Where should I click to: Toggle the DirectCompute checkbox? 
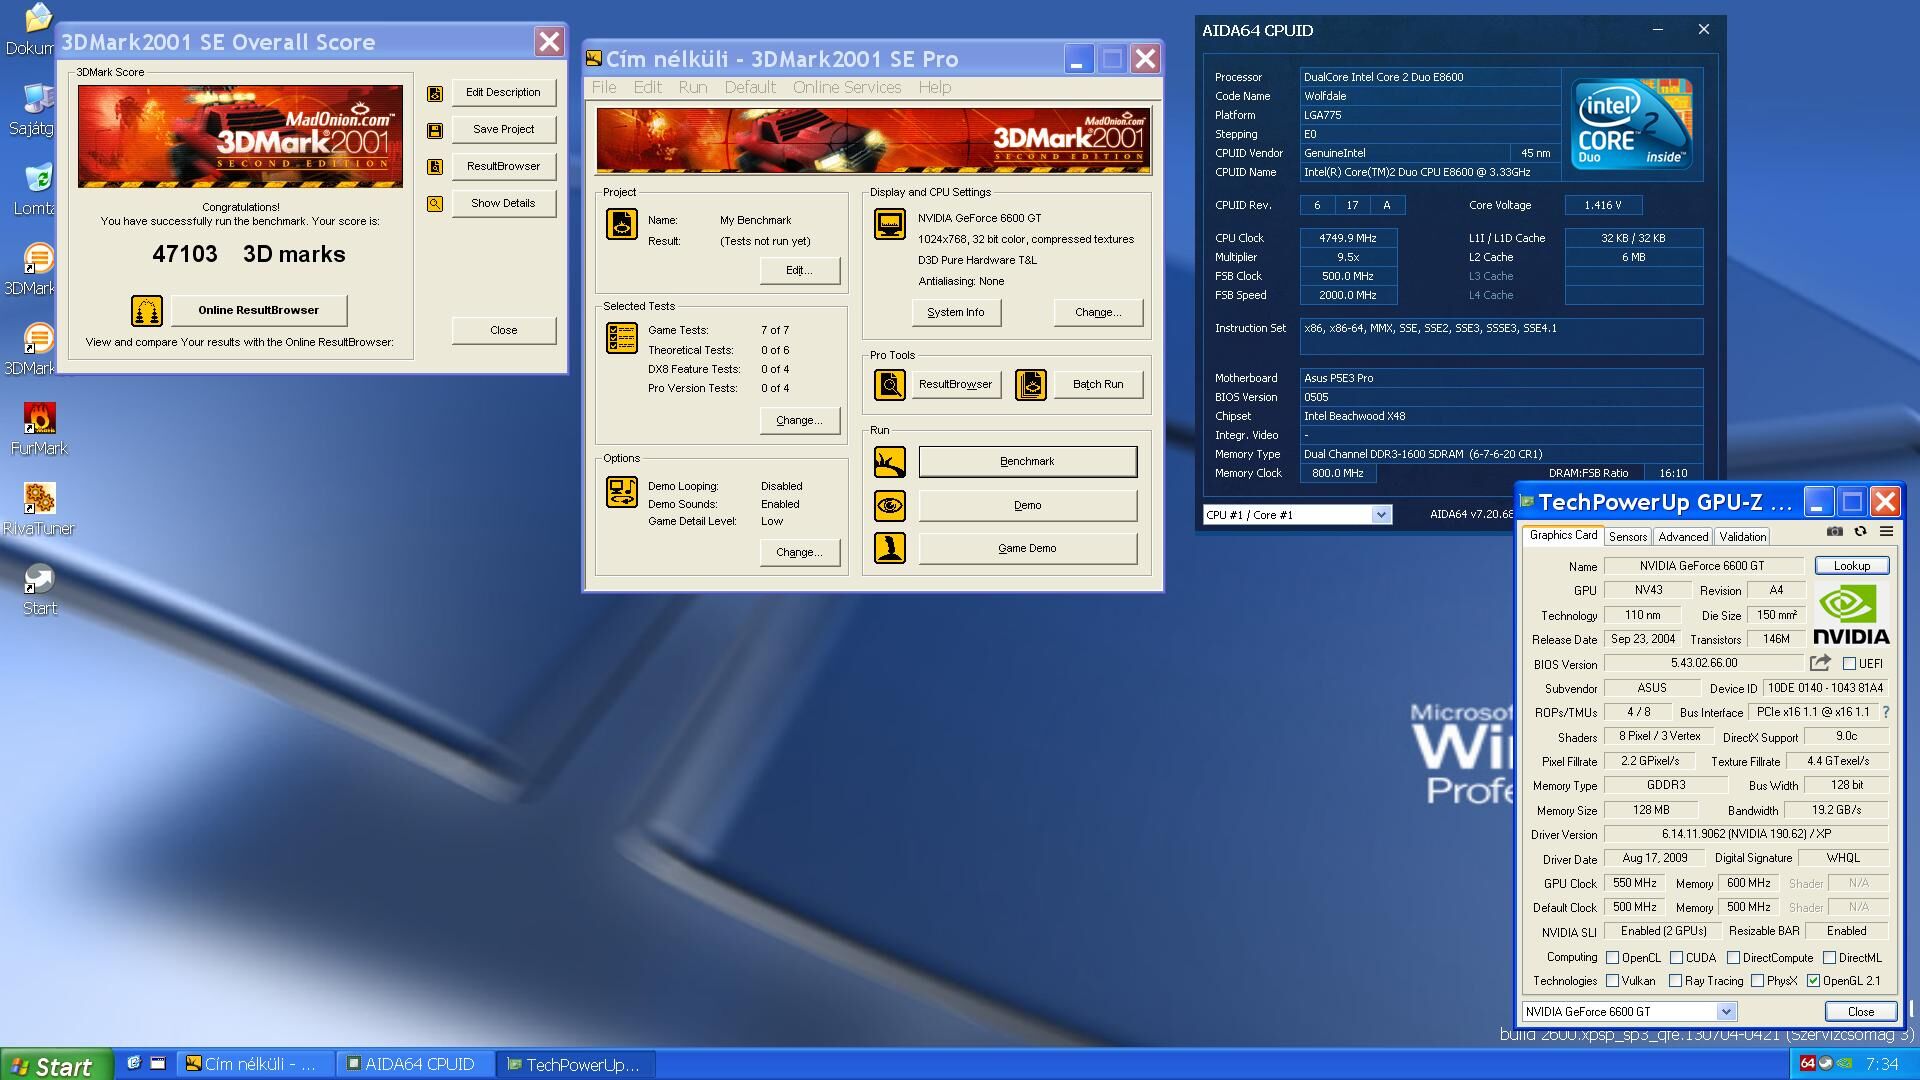click(x=1733, y=958)
